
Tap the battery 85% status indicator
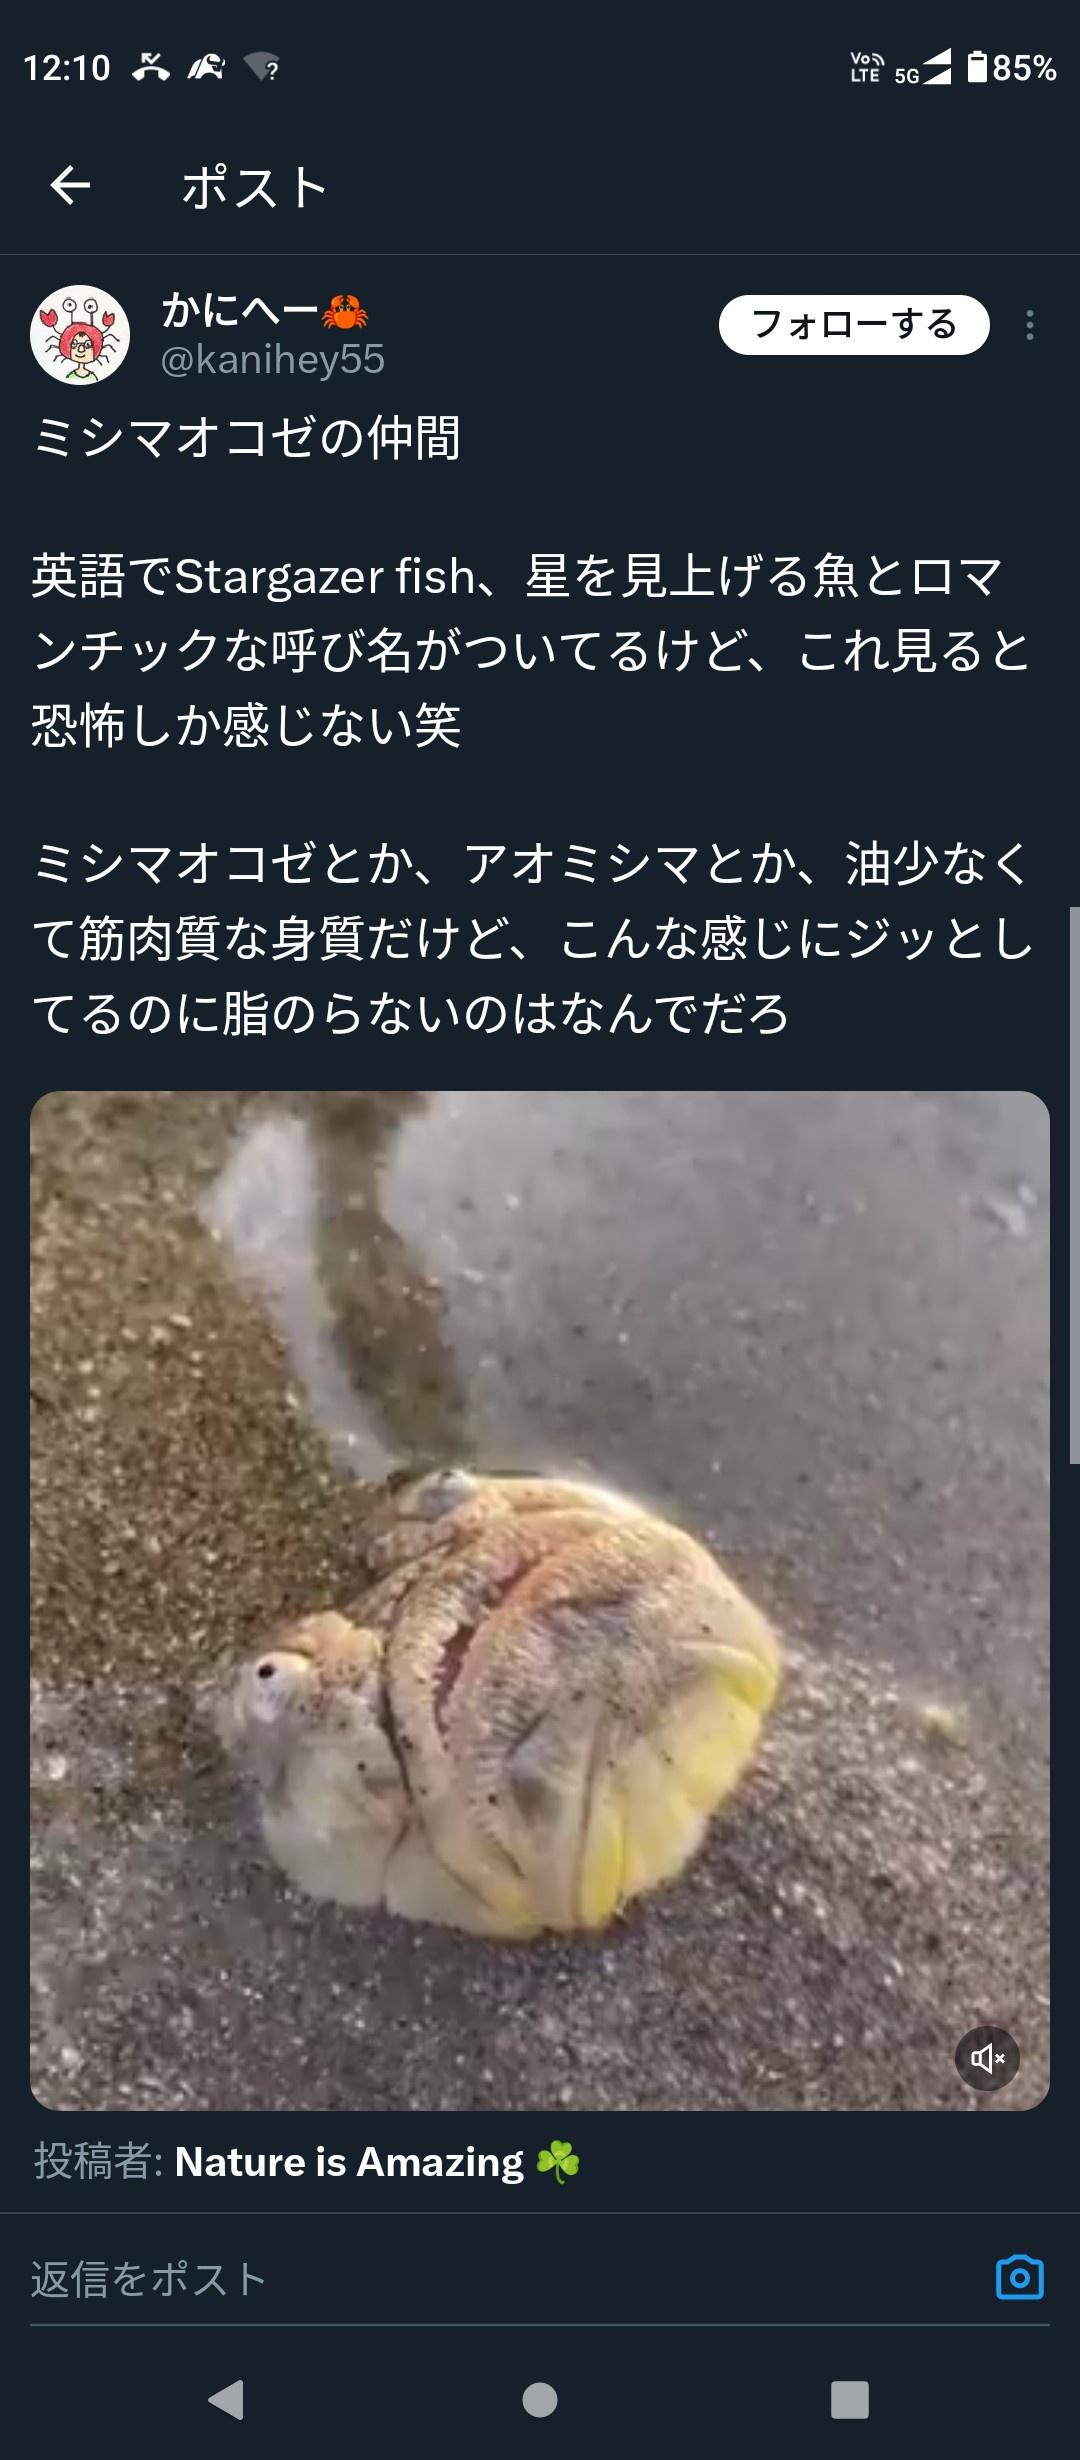pyautogui.click(x=1011, y=68)
